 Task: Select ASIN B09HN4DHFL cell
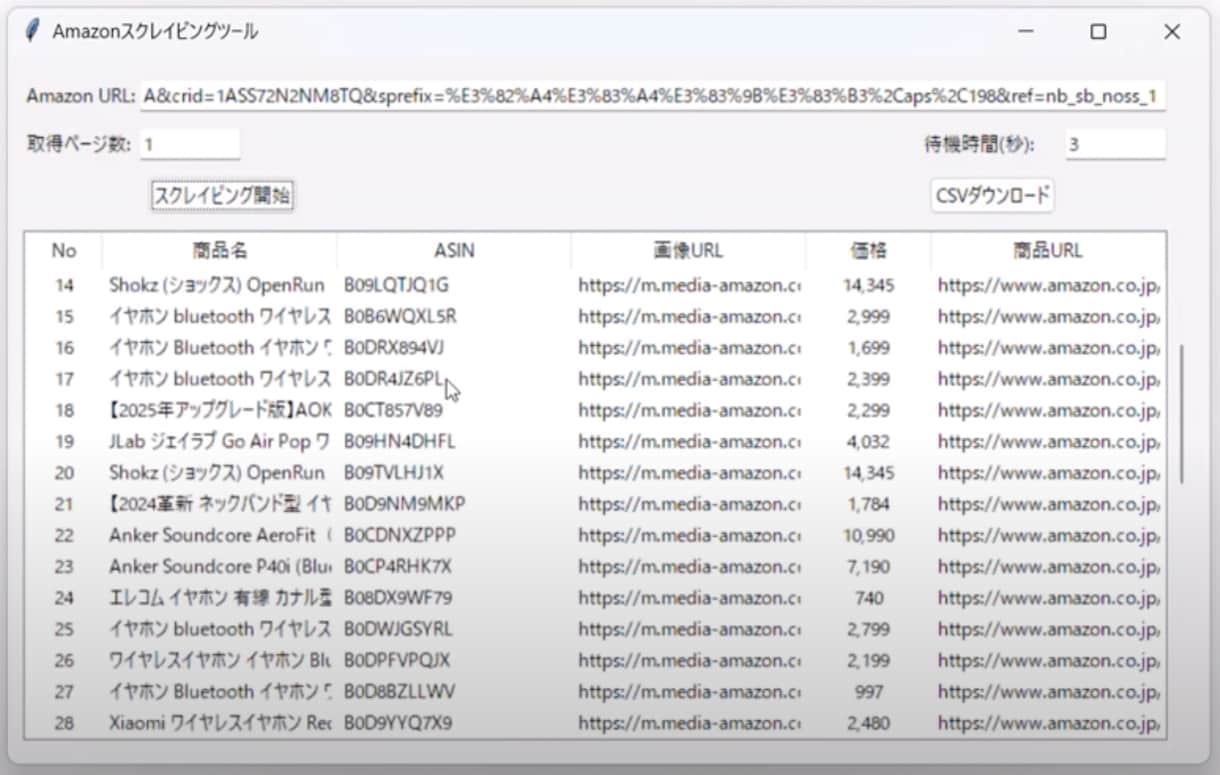(x=399, y=441)
